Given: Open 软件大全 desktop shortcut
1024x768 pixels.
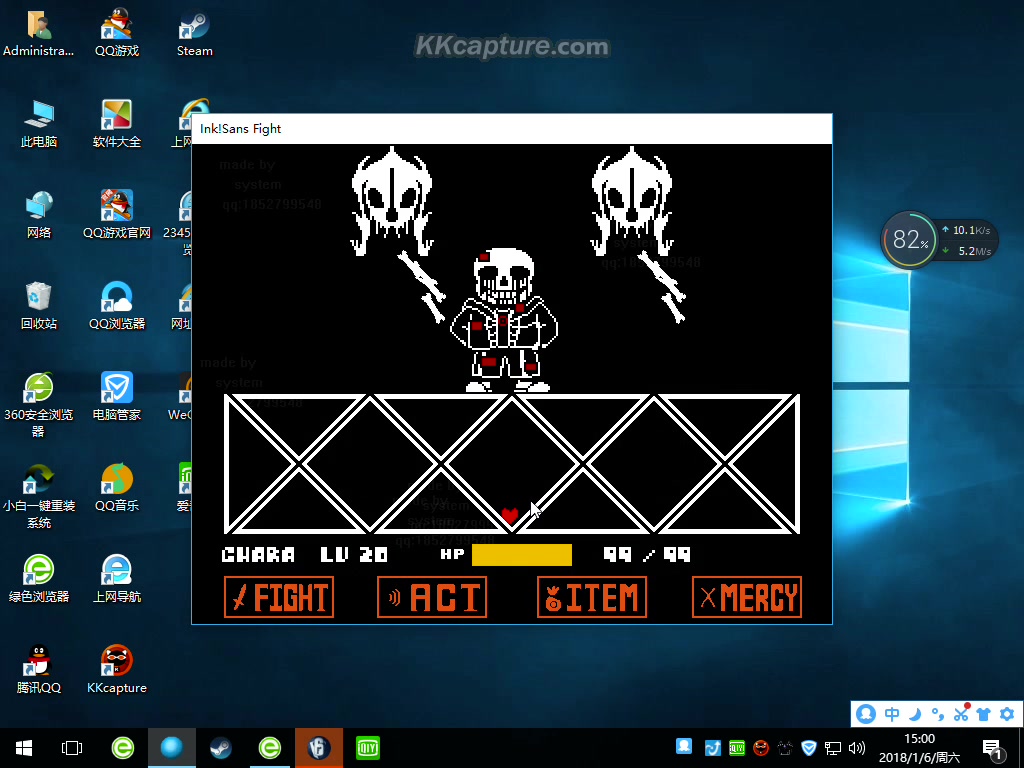Looking at the screenshot, I should click(117, 123).
